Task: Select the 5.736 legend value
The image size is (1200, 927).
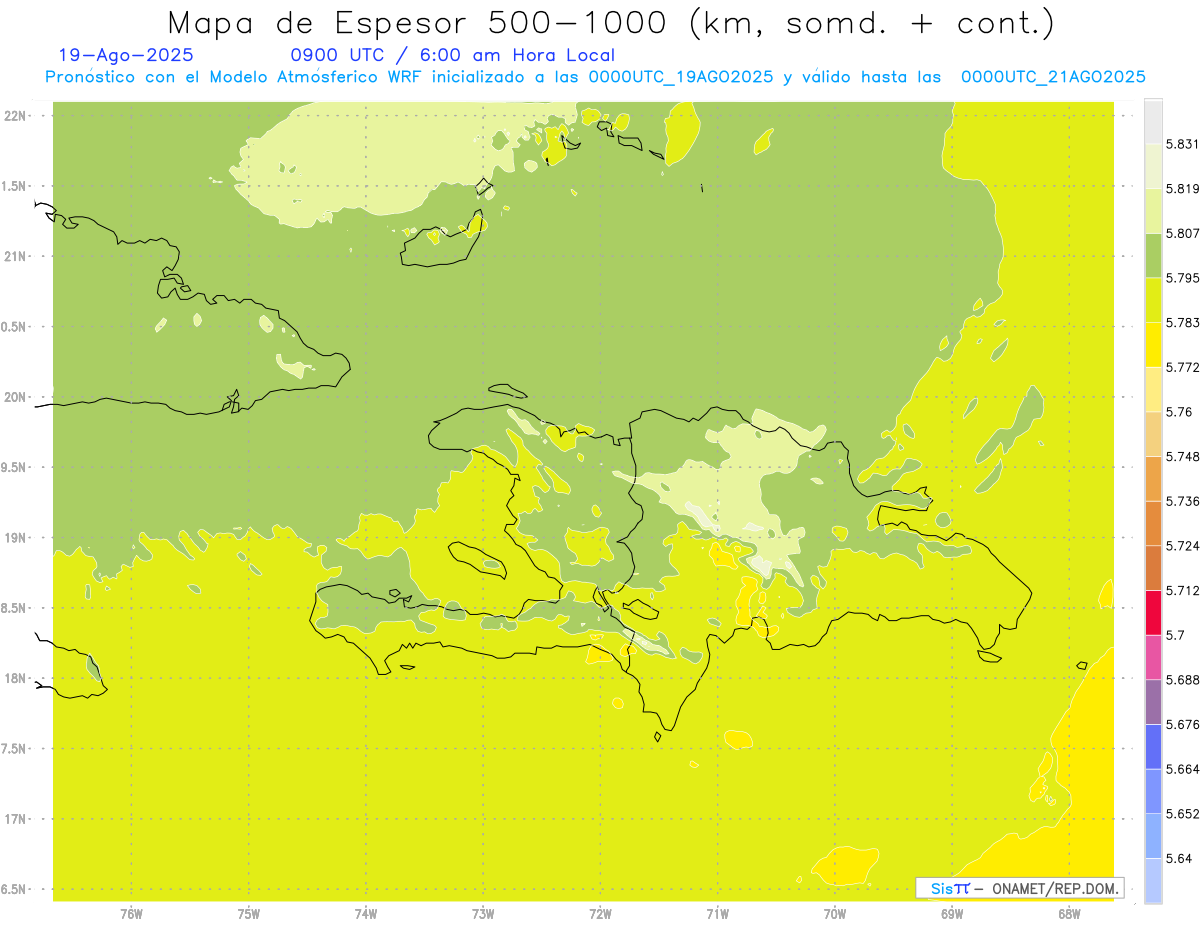Action: [x=1183, y=501]
